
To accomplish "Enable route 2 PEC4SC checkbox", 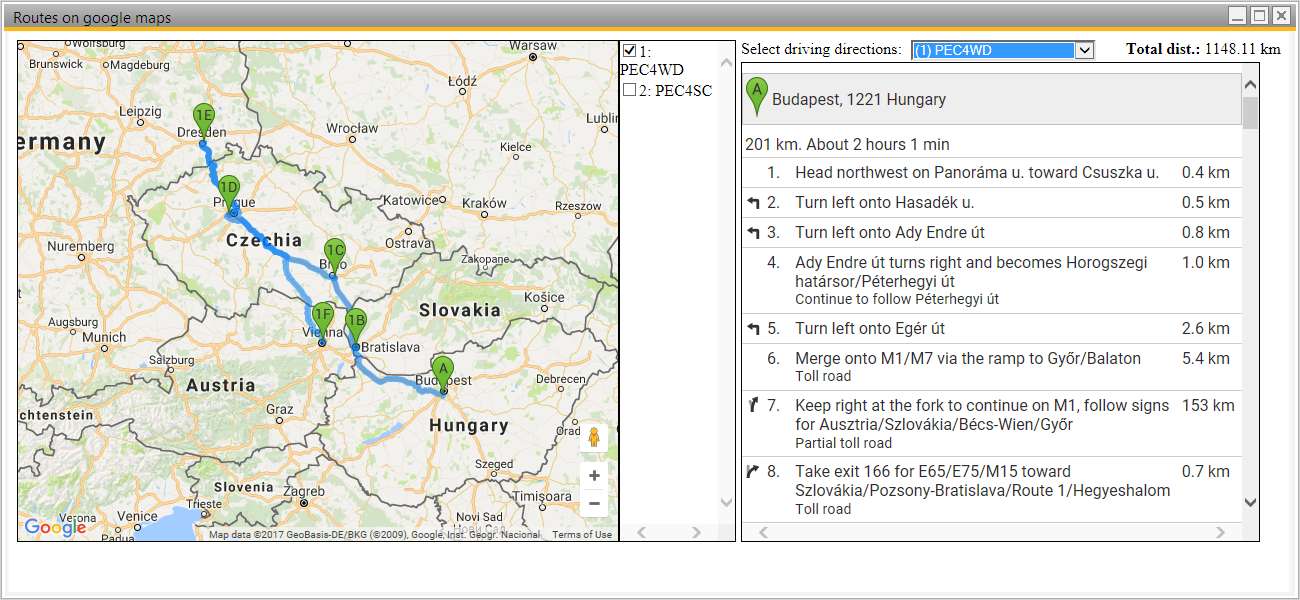I will tap(629, 90).
